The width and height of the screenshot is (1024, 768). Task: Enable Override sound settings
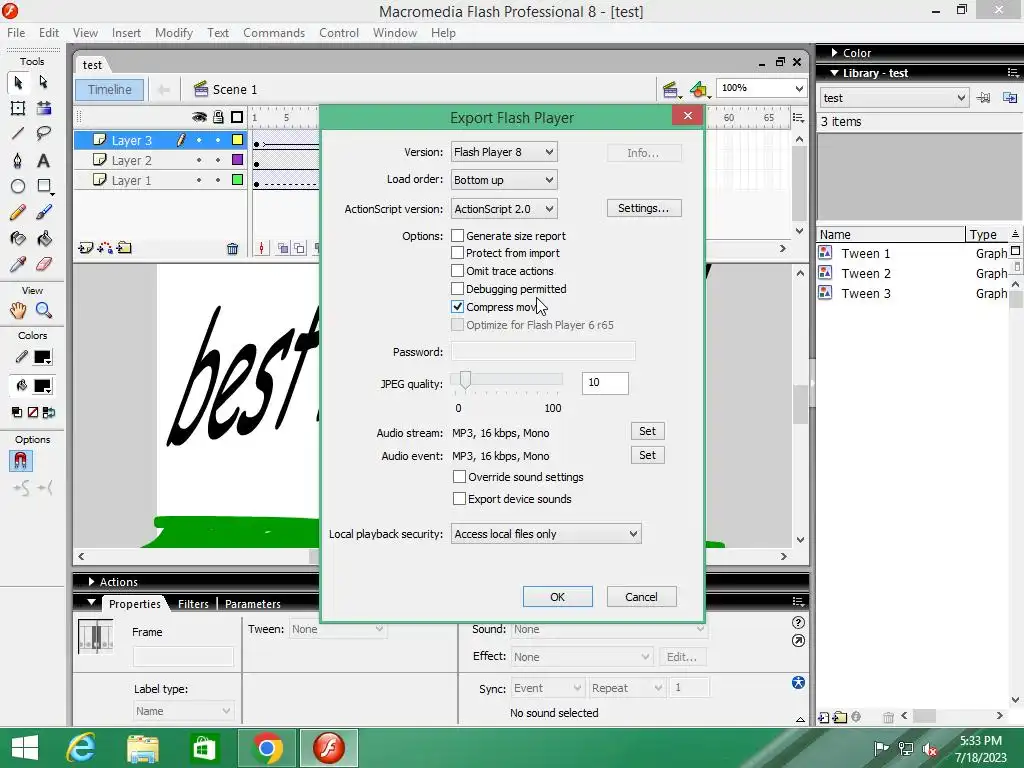click(460, 477)
